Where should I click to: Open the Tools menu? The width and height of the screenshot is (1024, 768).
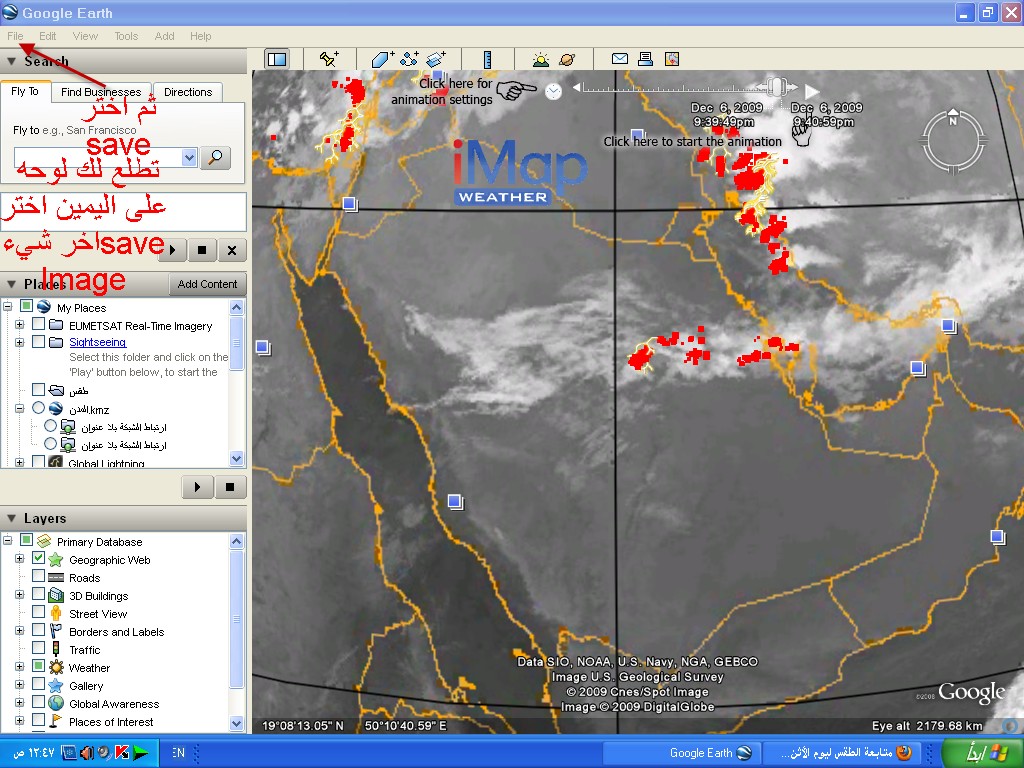pyautogui.click(x=126, y=36)
